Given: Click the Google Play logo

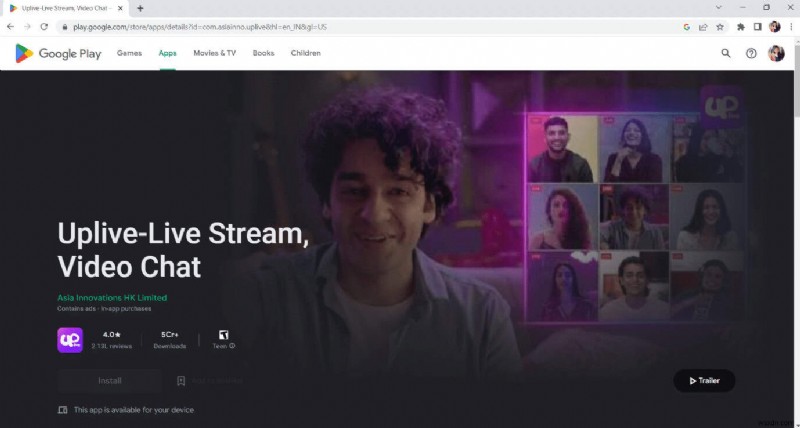Looking at the screenshot, I should coord(58,53).
